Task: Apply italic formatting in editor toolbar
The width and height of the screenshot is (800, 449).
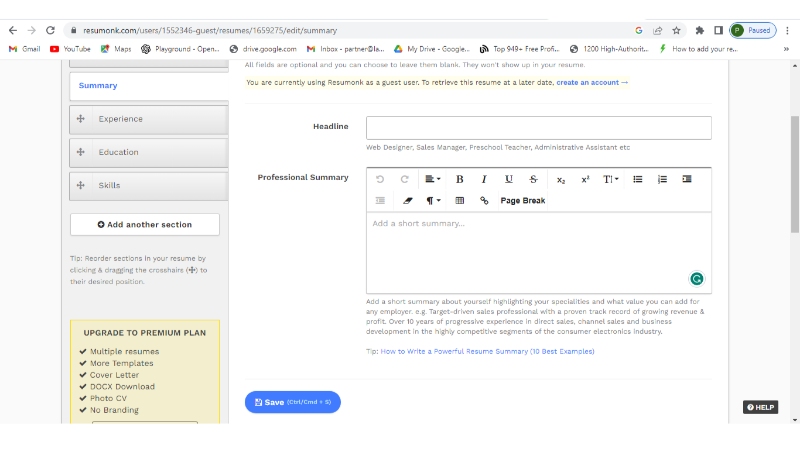Action: pyautogui.click(x=484, y=179)
